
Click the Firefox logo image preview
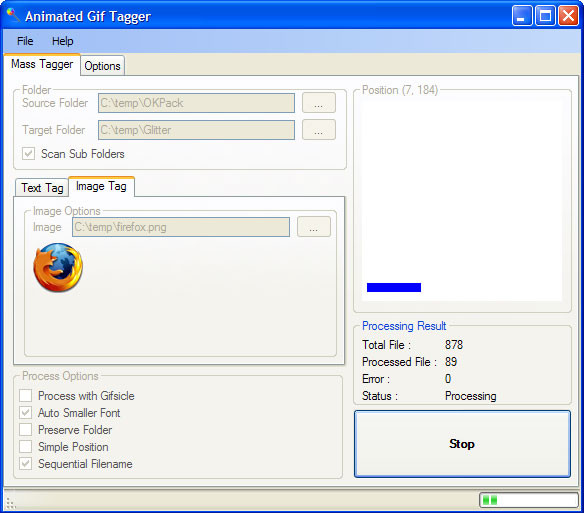coord(58,267)
